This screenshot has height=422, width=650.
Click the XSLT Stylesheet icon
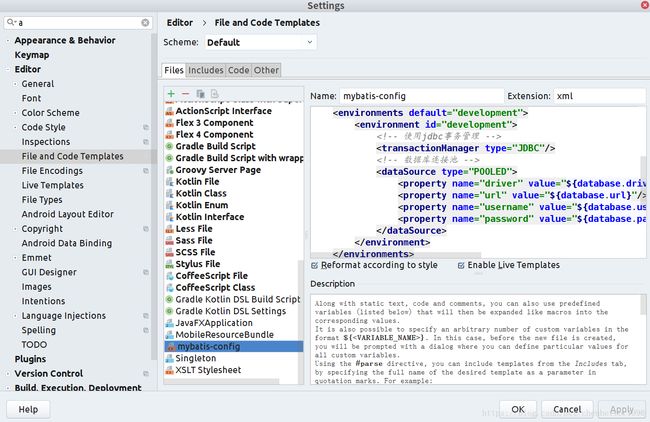tap(170, 370)
